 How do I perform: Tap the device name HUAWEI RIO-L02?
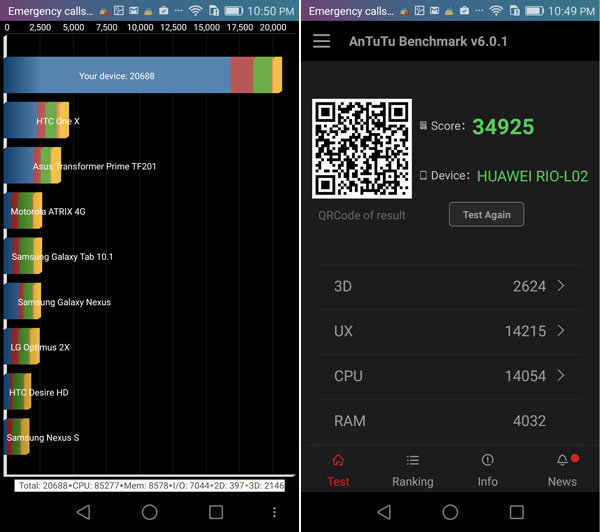(532, 176)
